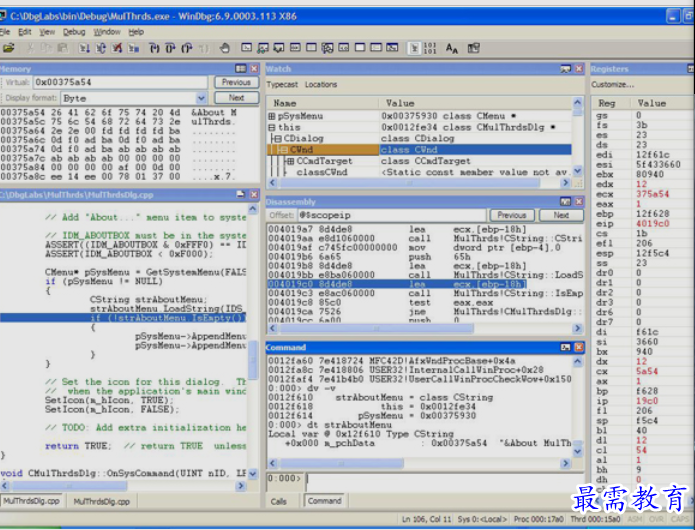The width and height of the screenshot is (695, 530).
Task: Open the Locals window via toolbar icon
Action: click(279, 47)
